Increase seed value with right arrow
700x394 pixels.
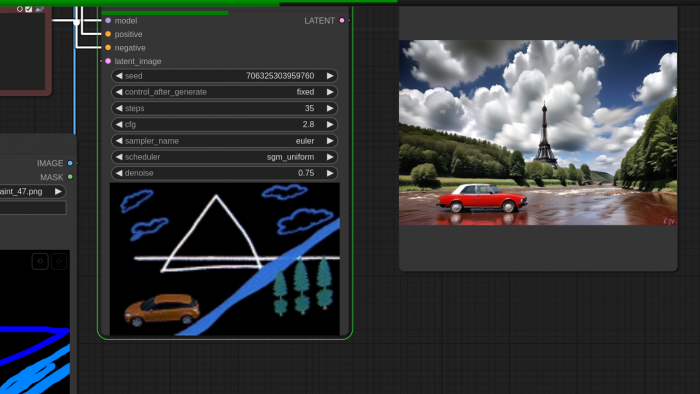tap(330, 76)
